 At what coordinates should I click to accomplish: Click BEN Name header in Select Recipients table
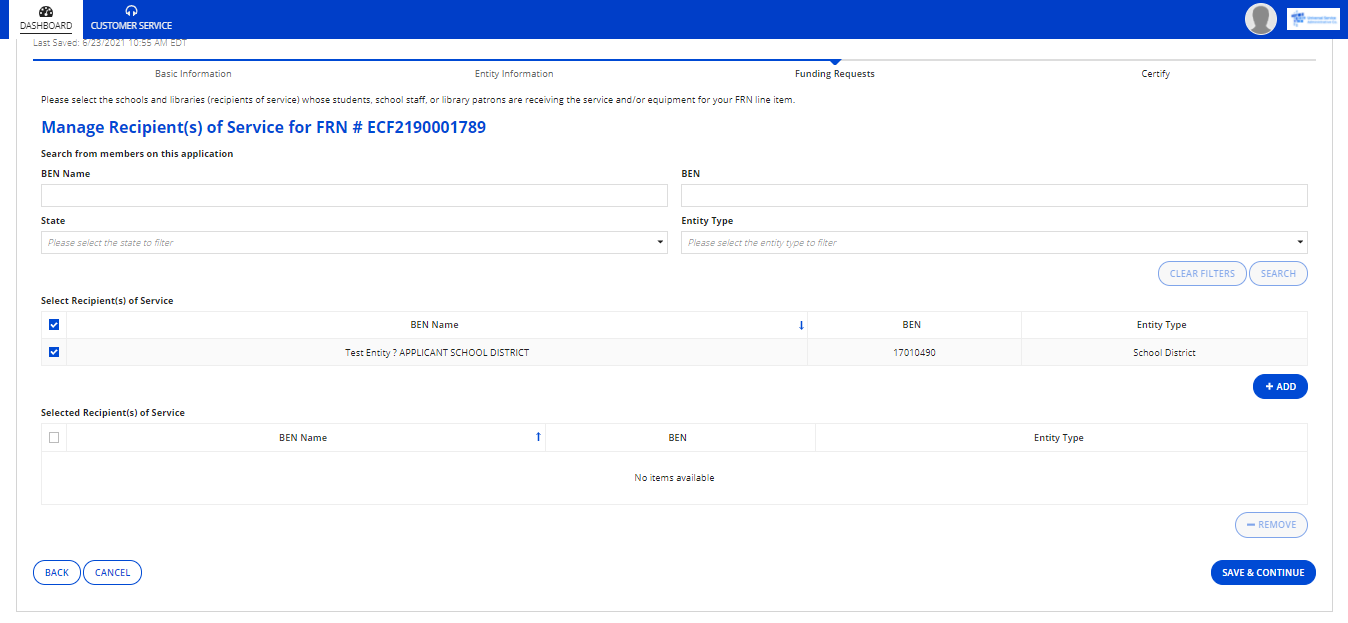click(x=435, y=325)
